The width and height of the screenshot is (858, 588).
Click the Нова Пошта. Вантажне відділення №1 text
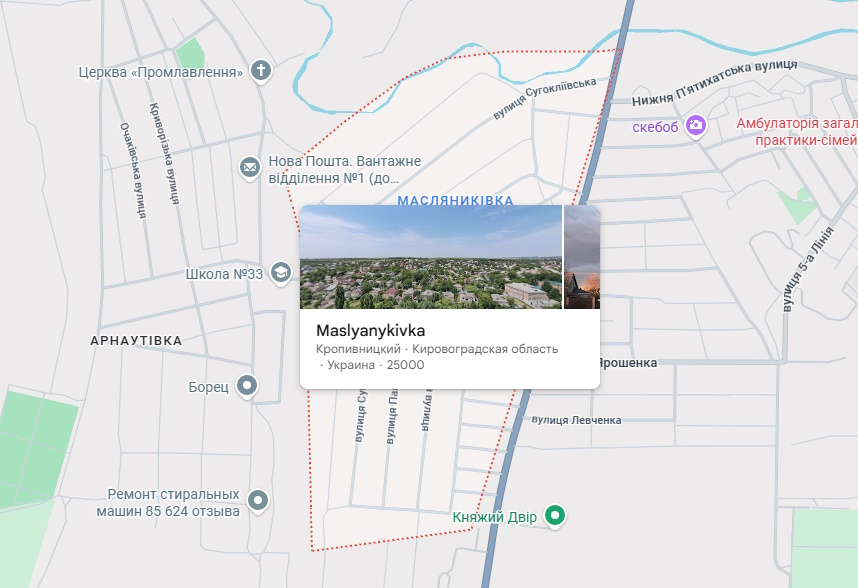[345, 170]
